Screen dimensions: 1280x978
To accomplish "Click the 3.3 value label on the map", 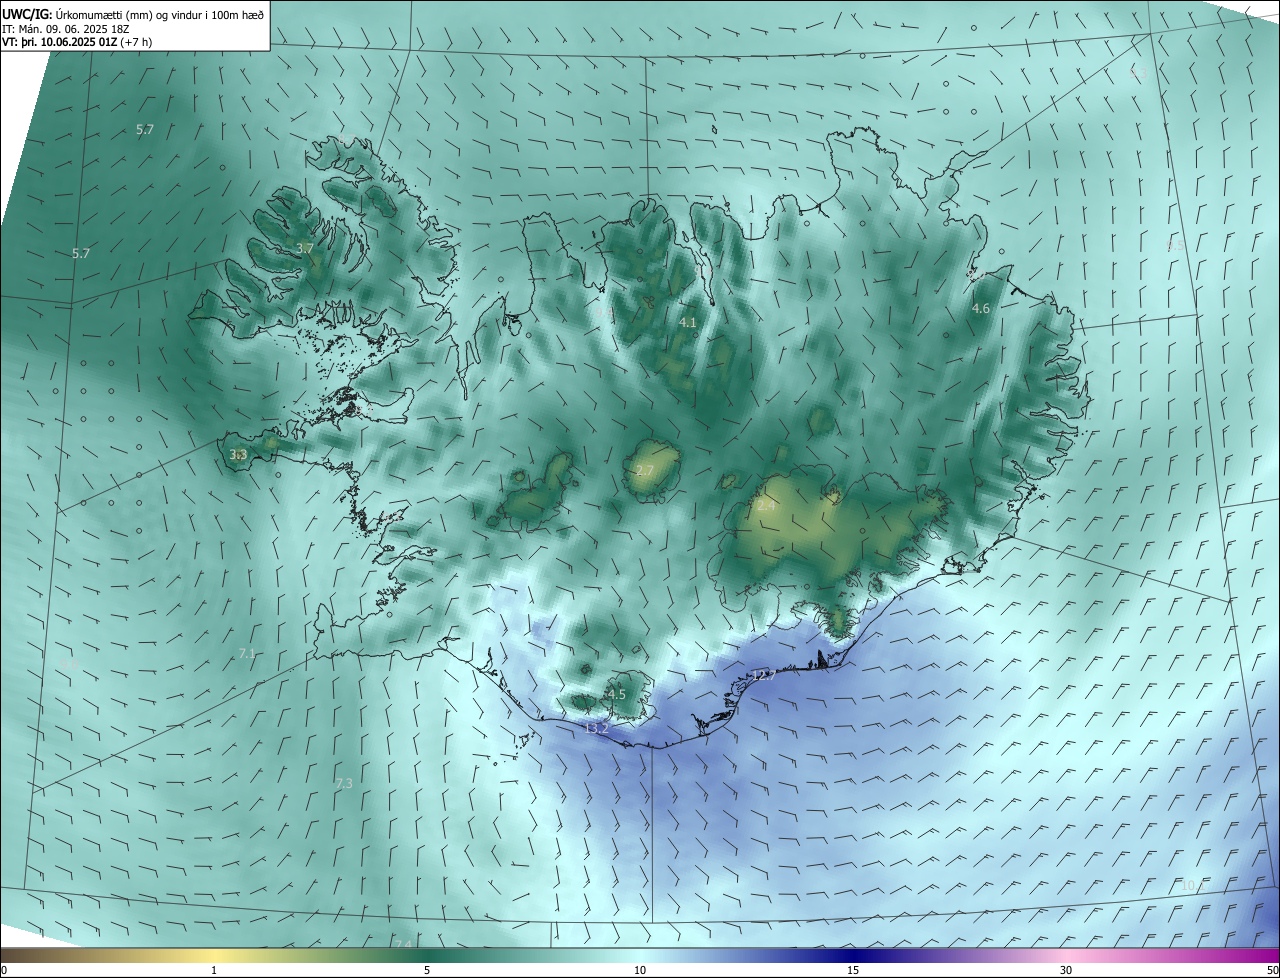I will tap(238, 454).
